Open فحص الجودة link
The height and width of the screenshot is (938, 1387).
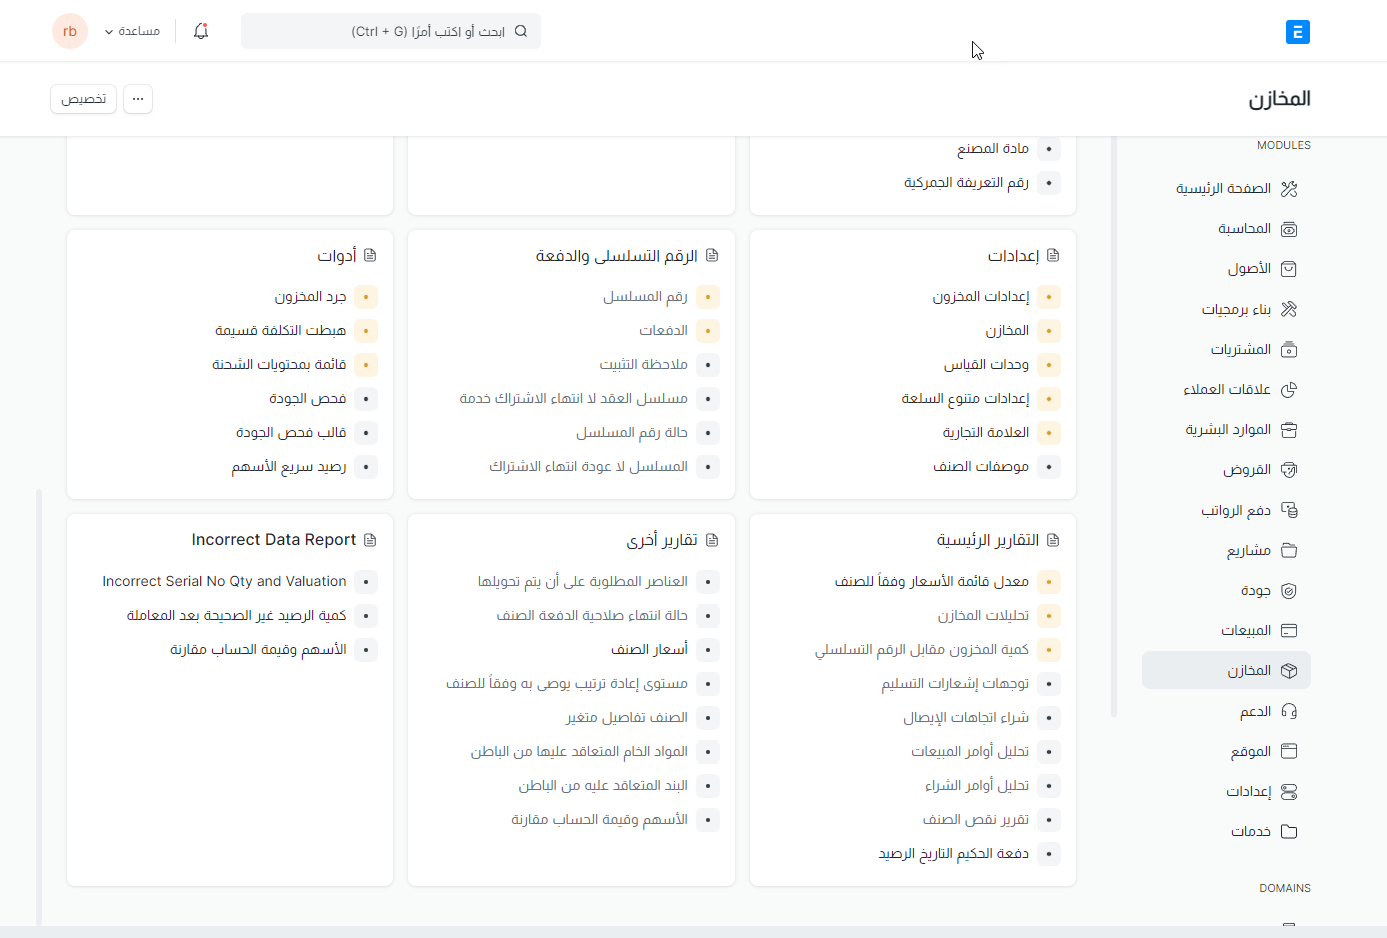click(308, 398)
